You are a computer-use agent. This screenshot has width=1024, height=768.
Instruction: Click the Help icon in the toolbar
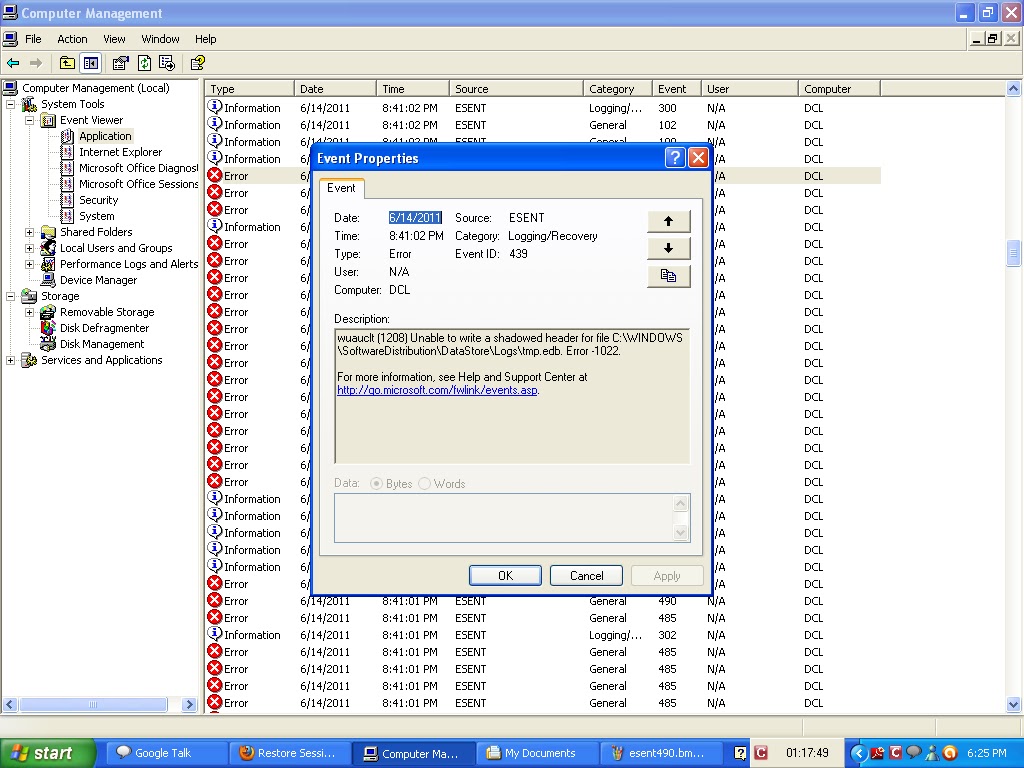(197, 63)
